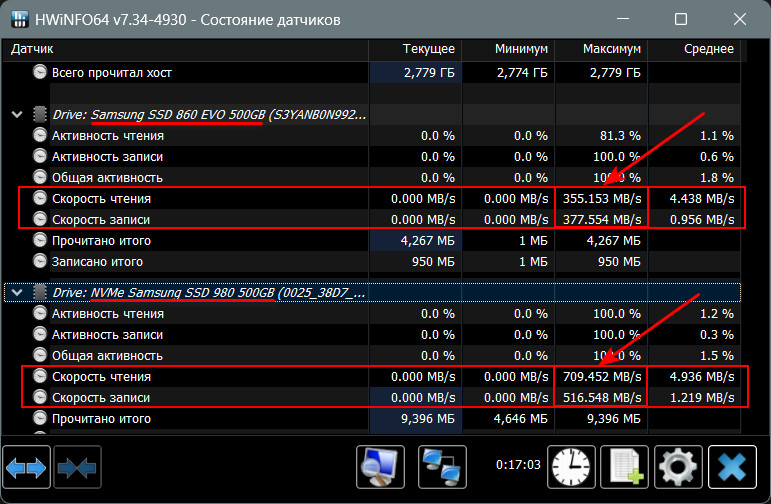The height and width of the screenshot is (504, 771).
Task: Click the current 950 МБ written total
Action: (433, 262)
